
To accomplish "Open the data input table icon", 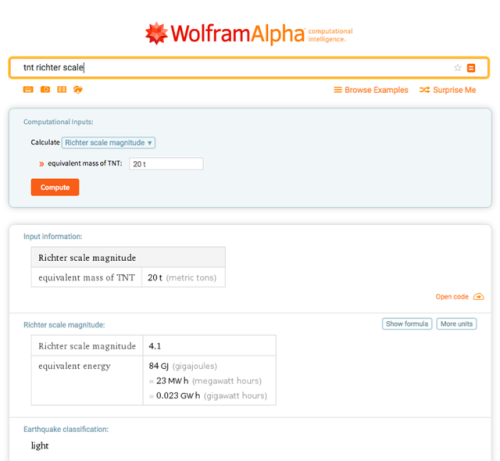I will 62,89.
